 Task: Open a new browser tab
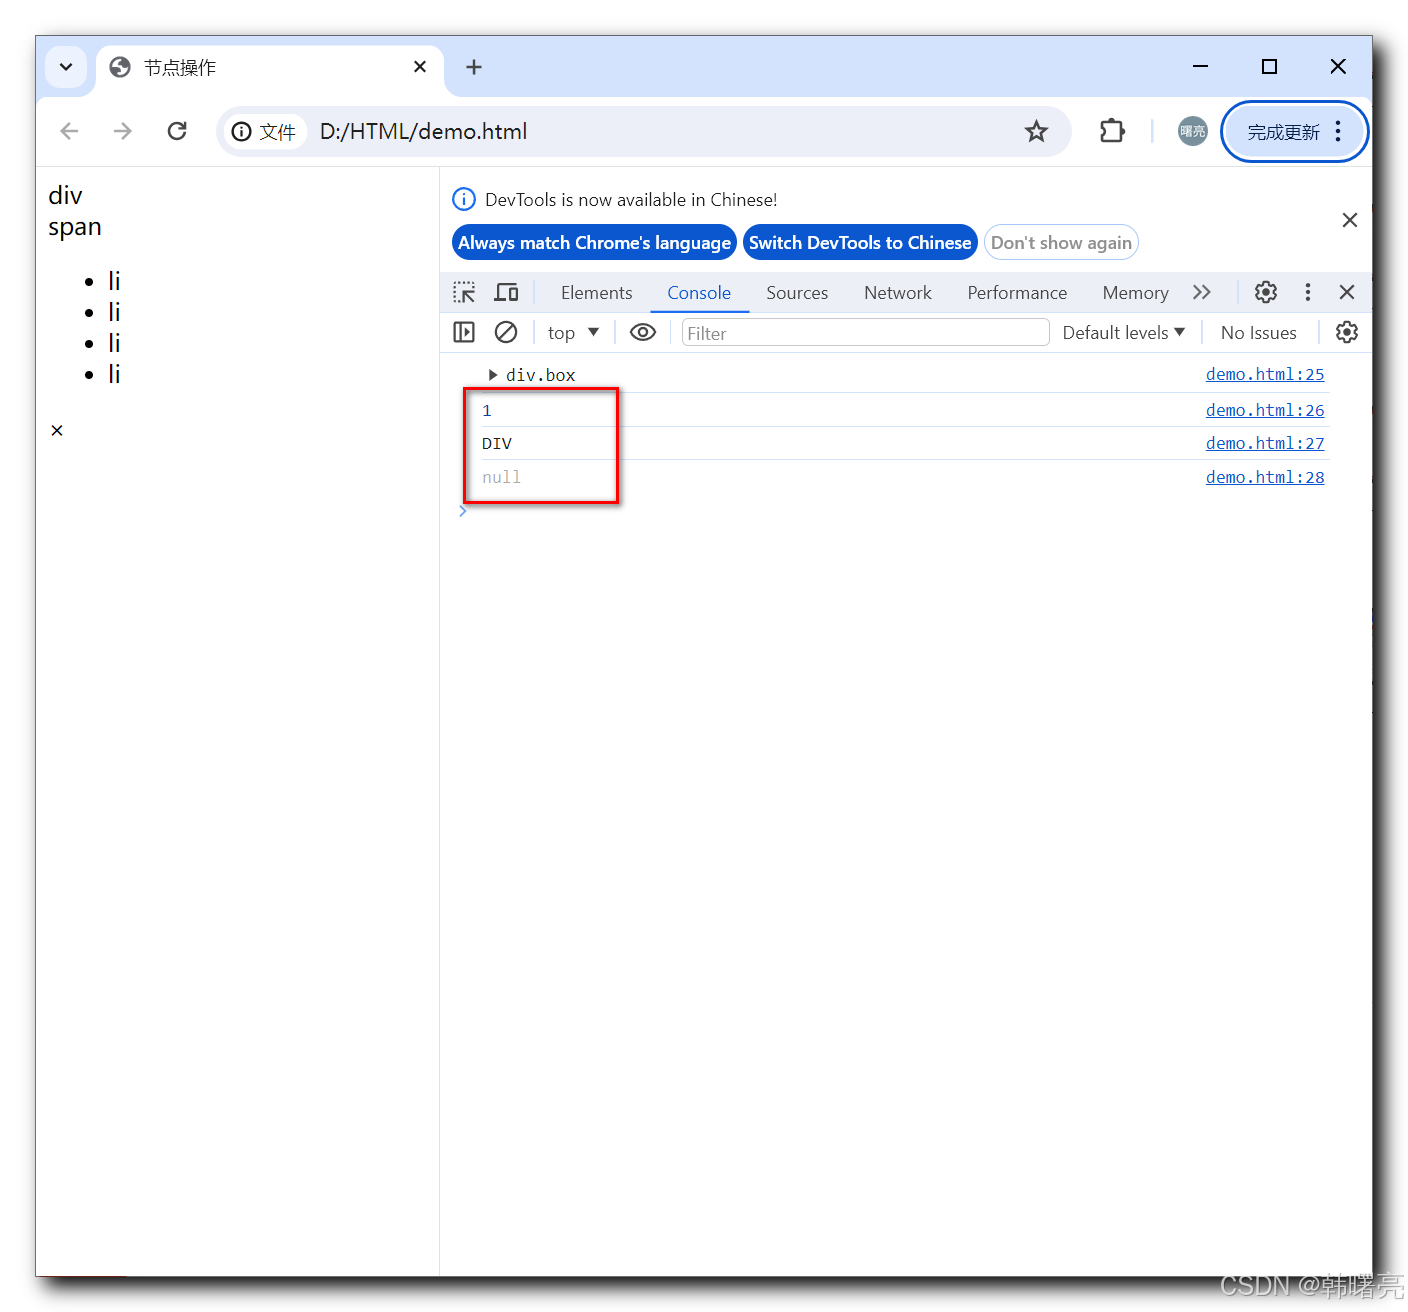pos(474,67)
